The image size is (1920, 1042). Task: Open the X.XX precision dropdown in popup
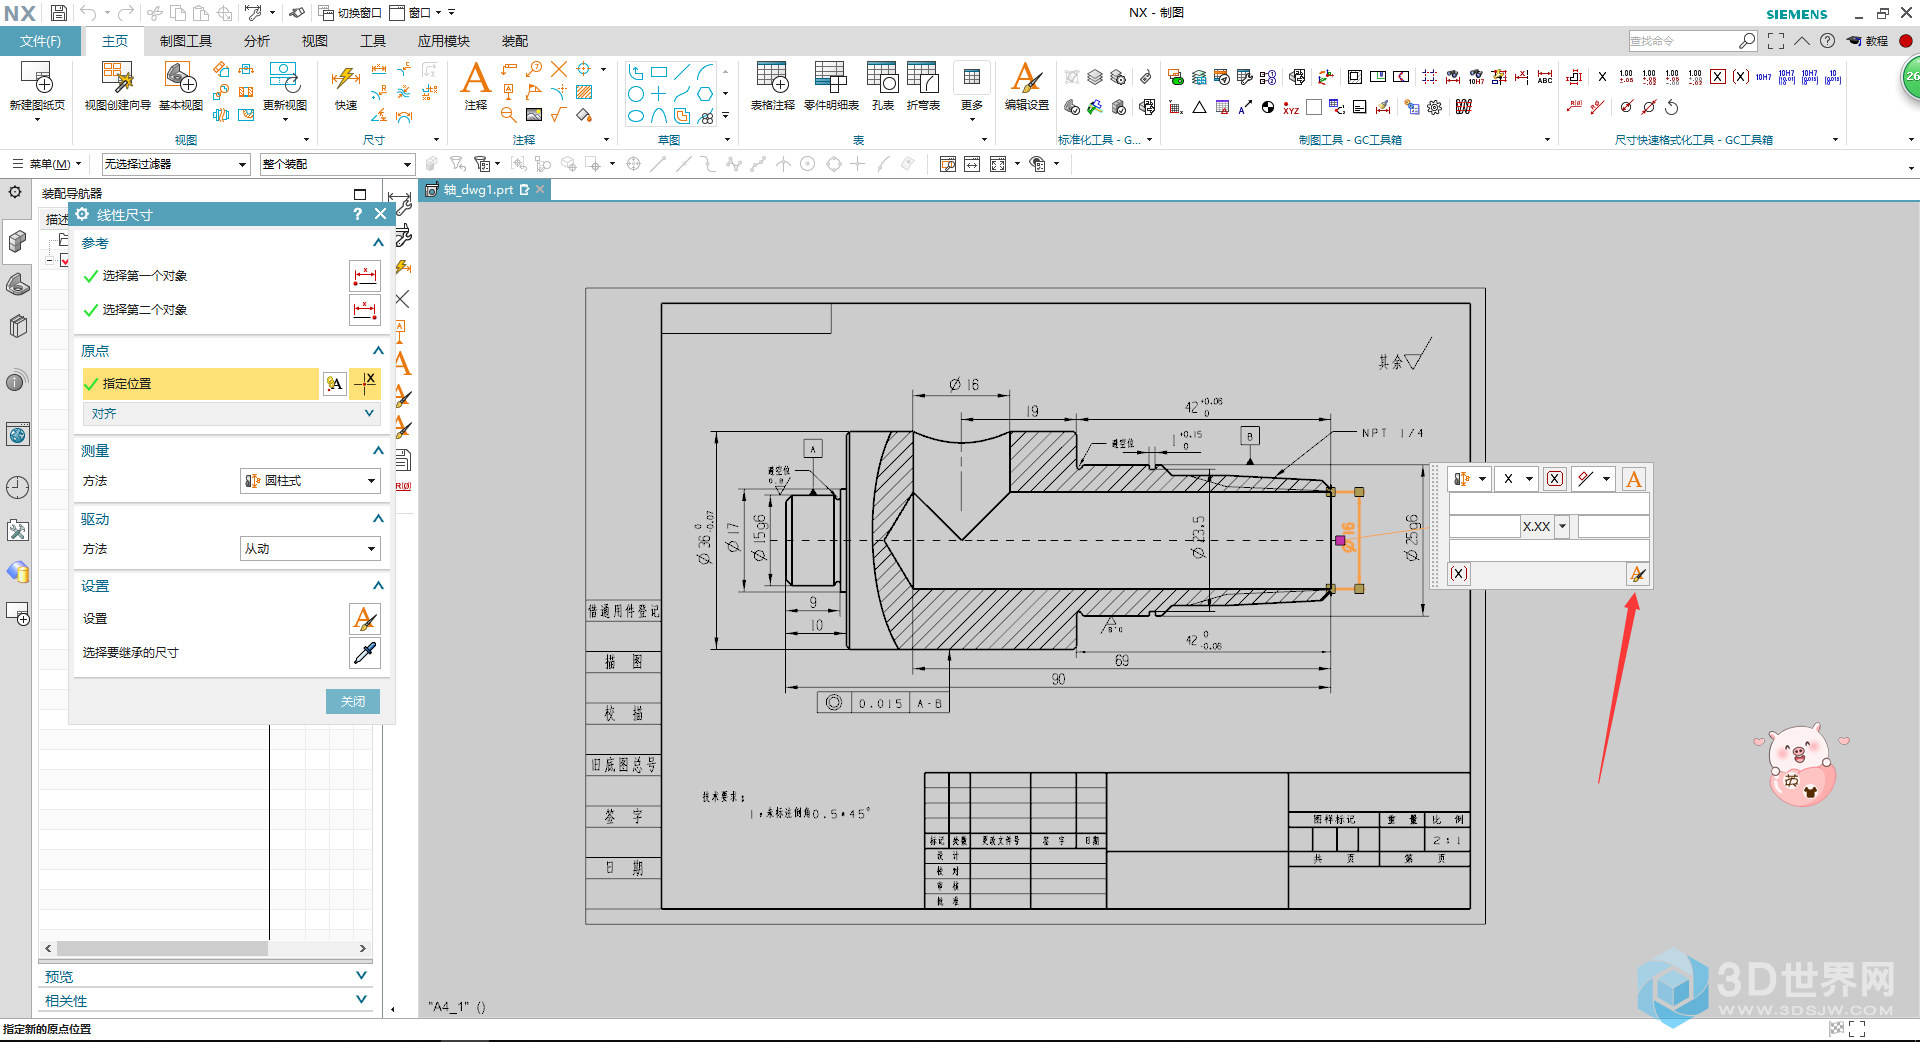1562,526
